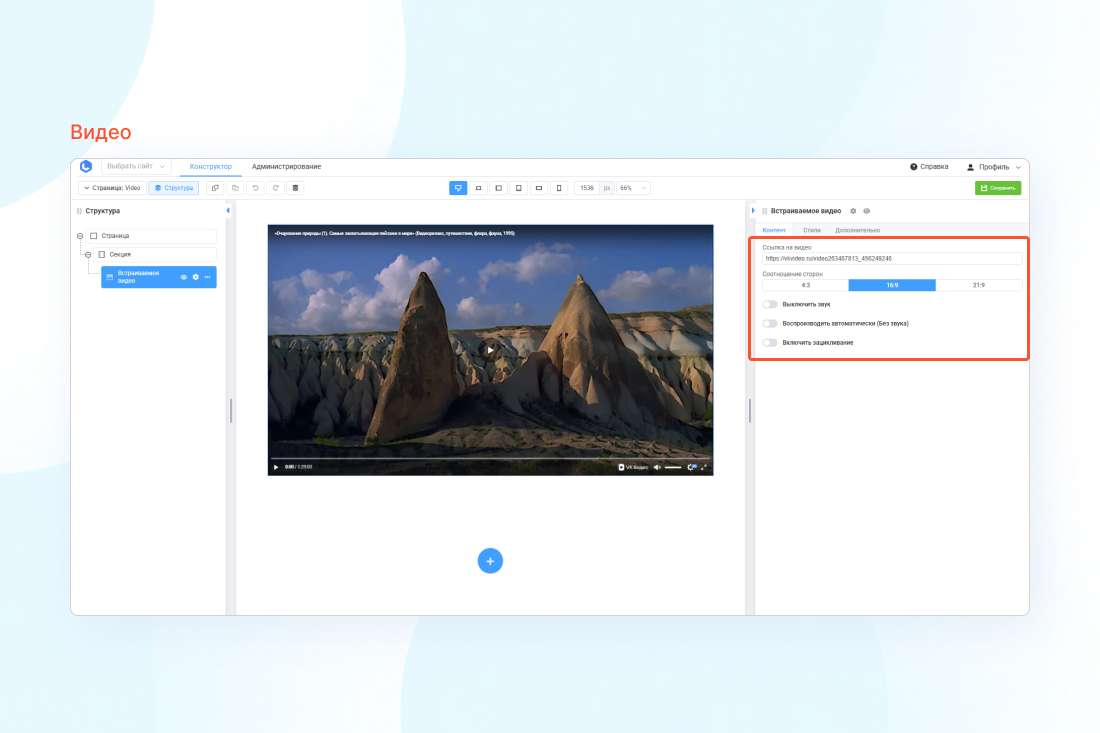The width and height of the screenshot is (1100, 733).
Task: Collapse the Страница tree node
Action: click(80, 236)
